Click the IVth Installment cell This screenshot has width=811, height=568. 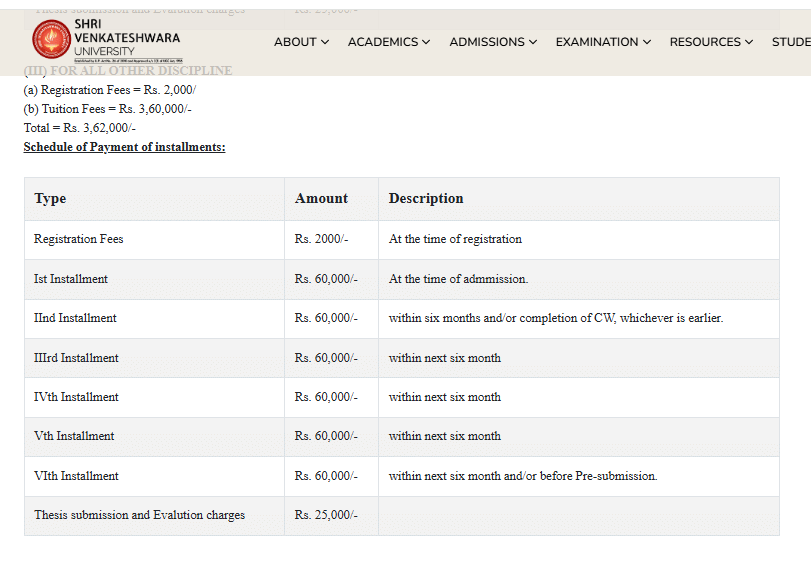click(76, 397)
